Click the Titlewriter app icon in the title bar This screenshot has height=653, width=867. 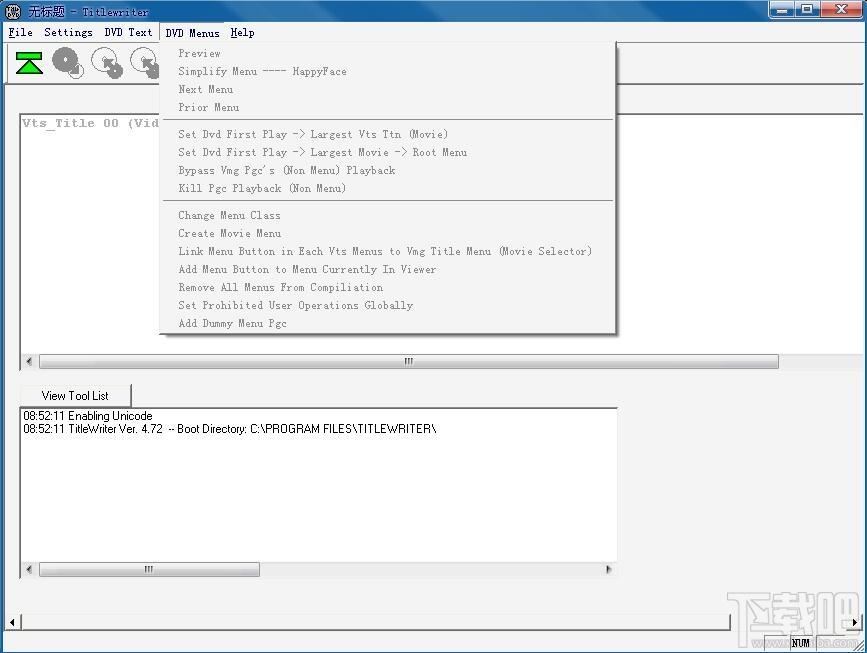[13, 11]
